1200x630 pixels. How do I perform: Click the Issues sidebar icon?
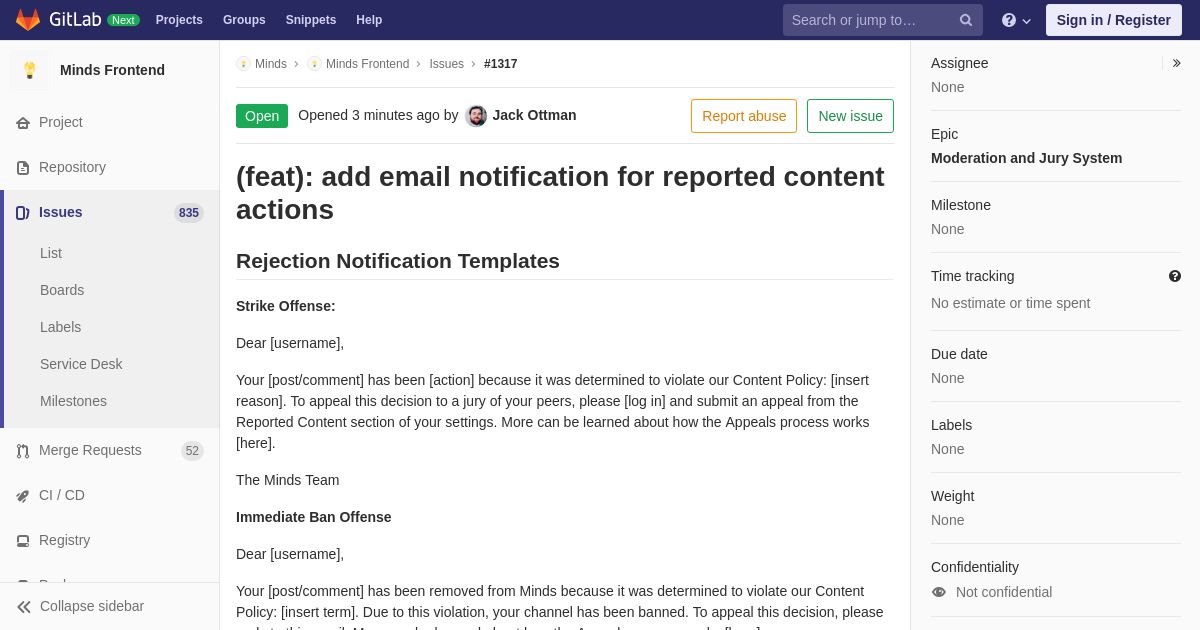click(x=23, y=213)
